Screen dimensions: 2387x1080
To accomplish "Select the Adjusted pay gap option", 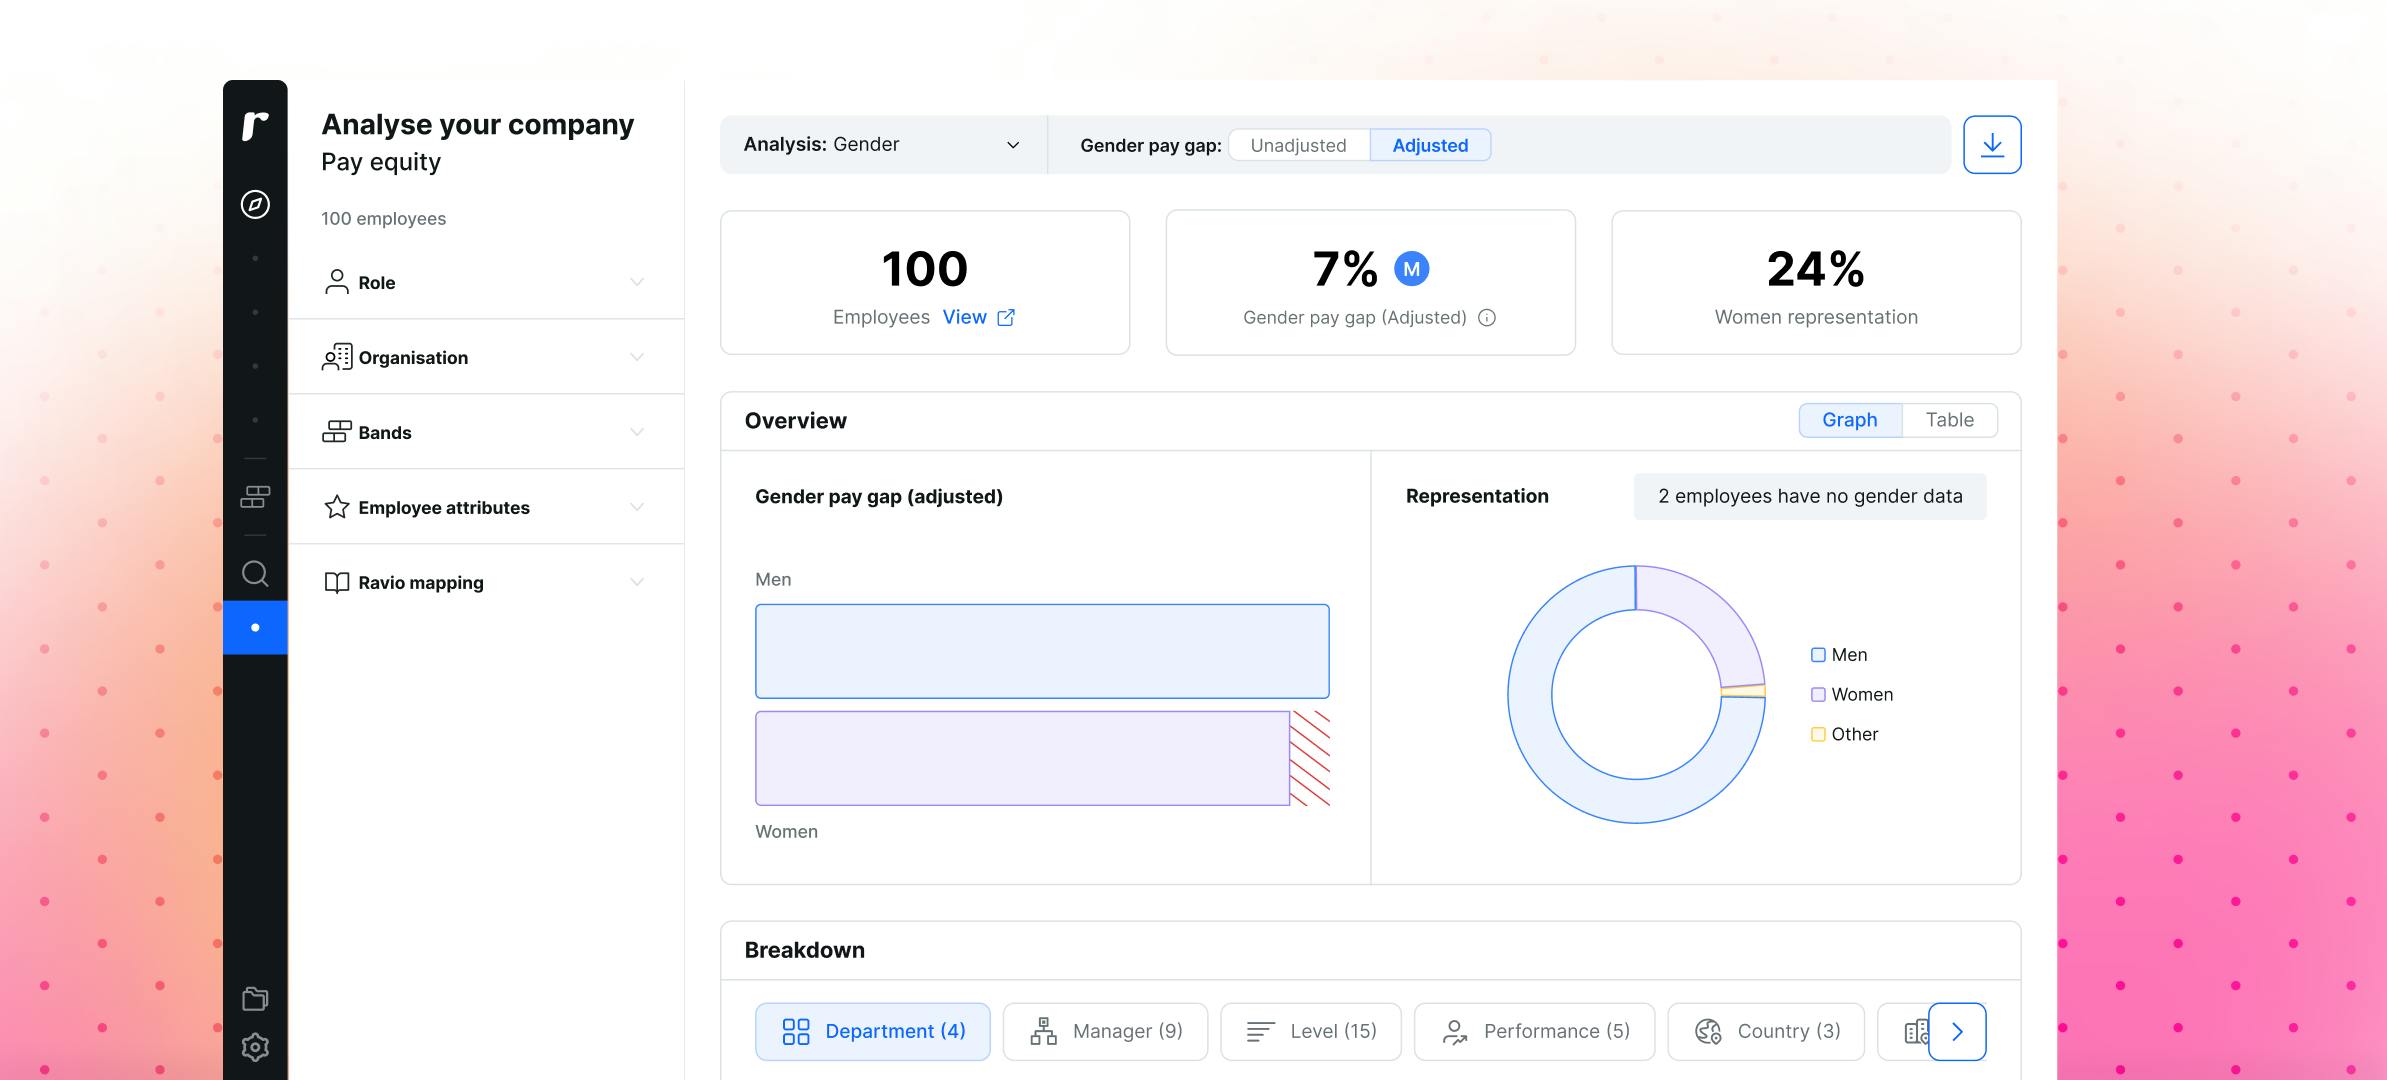I will (x=1429, y=145).
